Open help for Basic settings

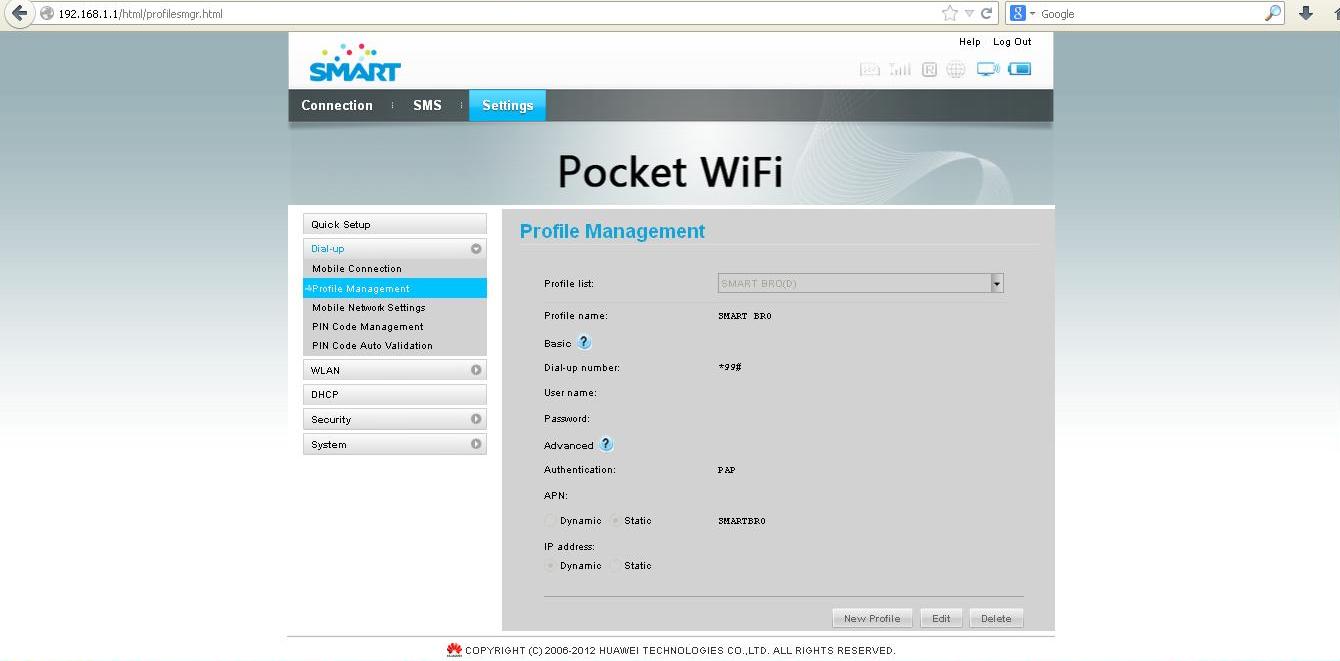585,343
